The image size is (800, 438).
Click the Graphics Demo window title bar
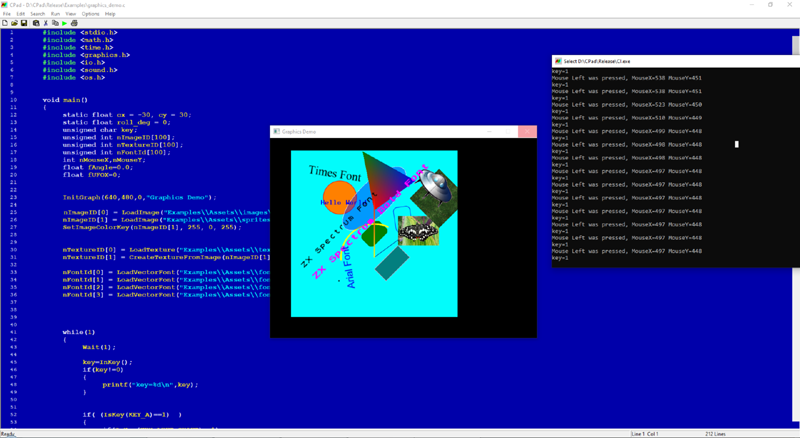click(x=380, y=131)
